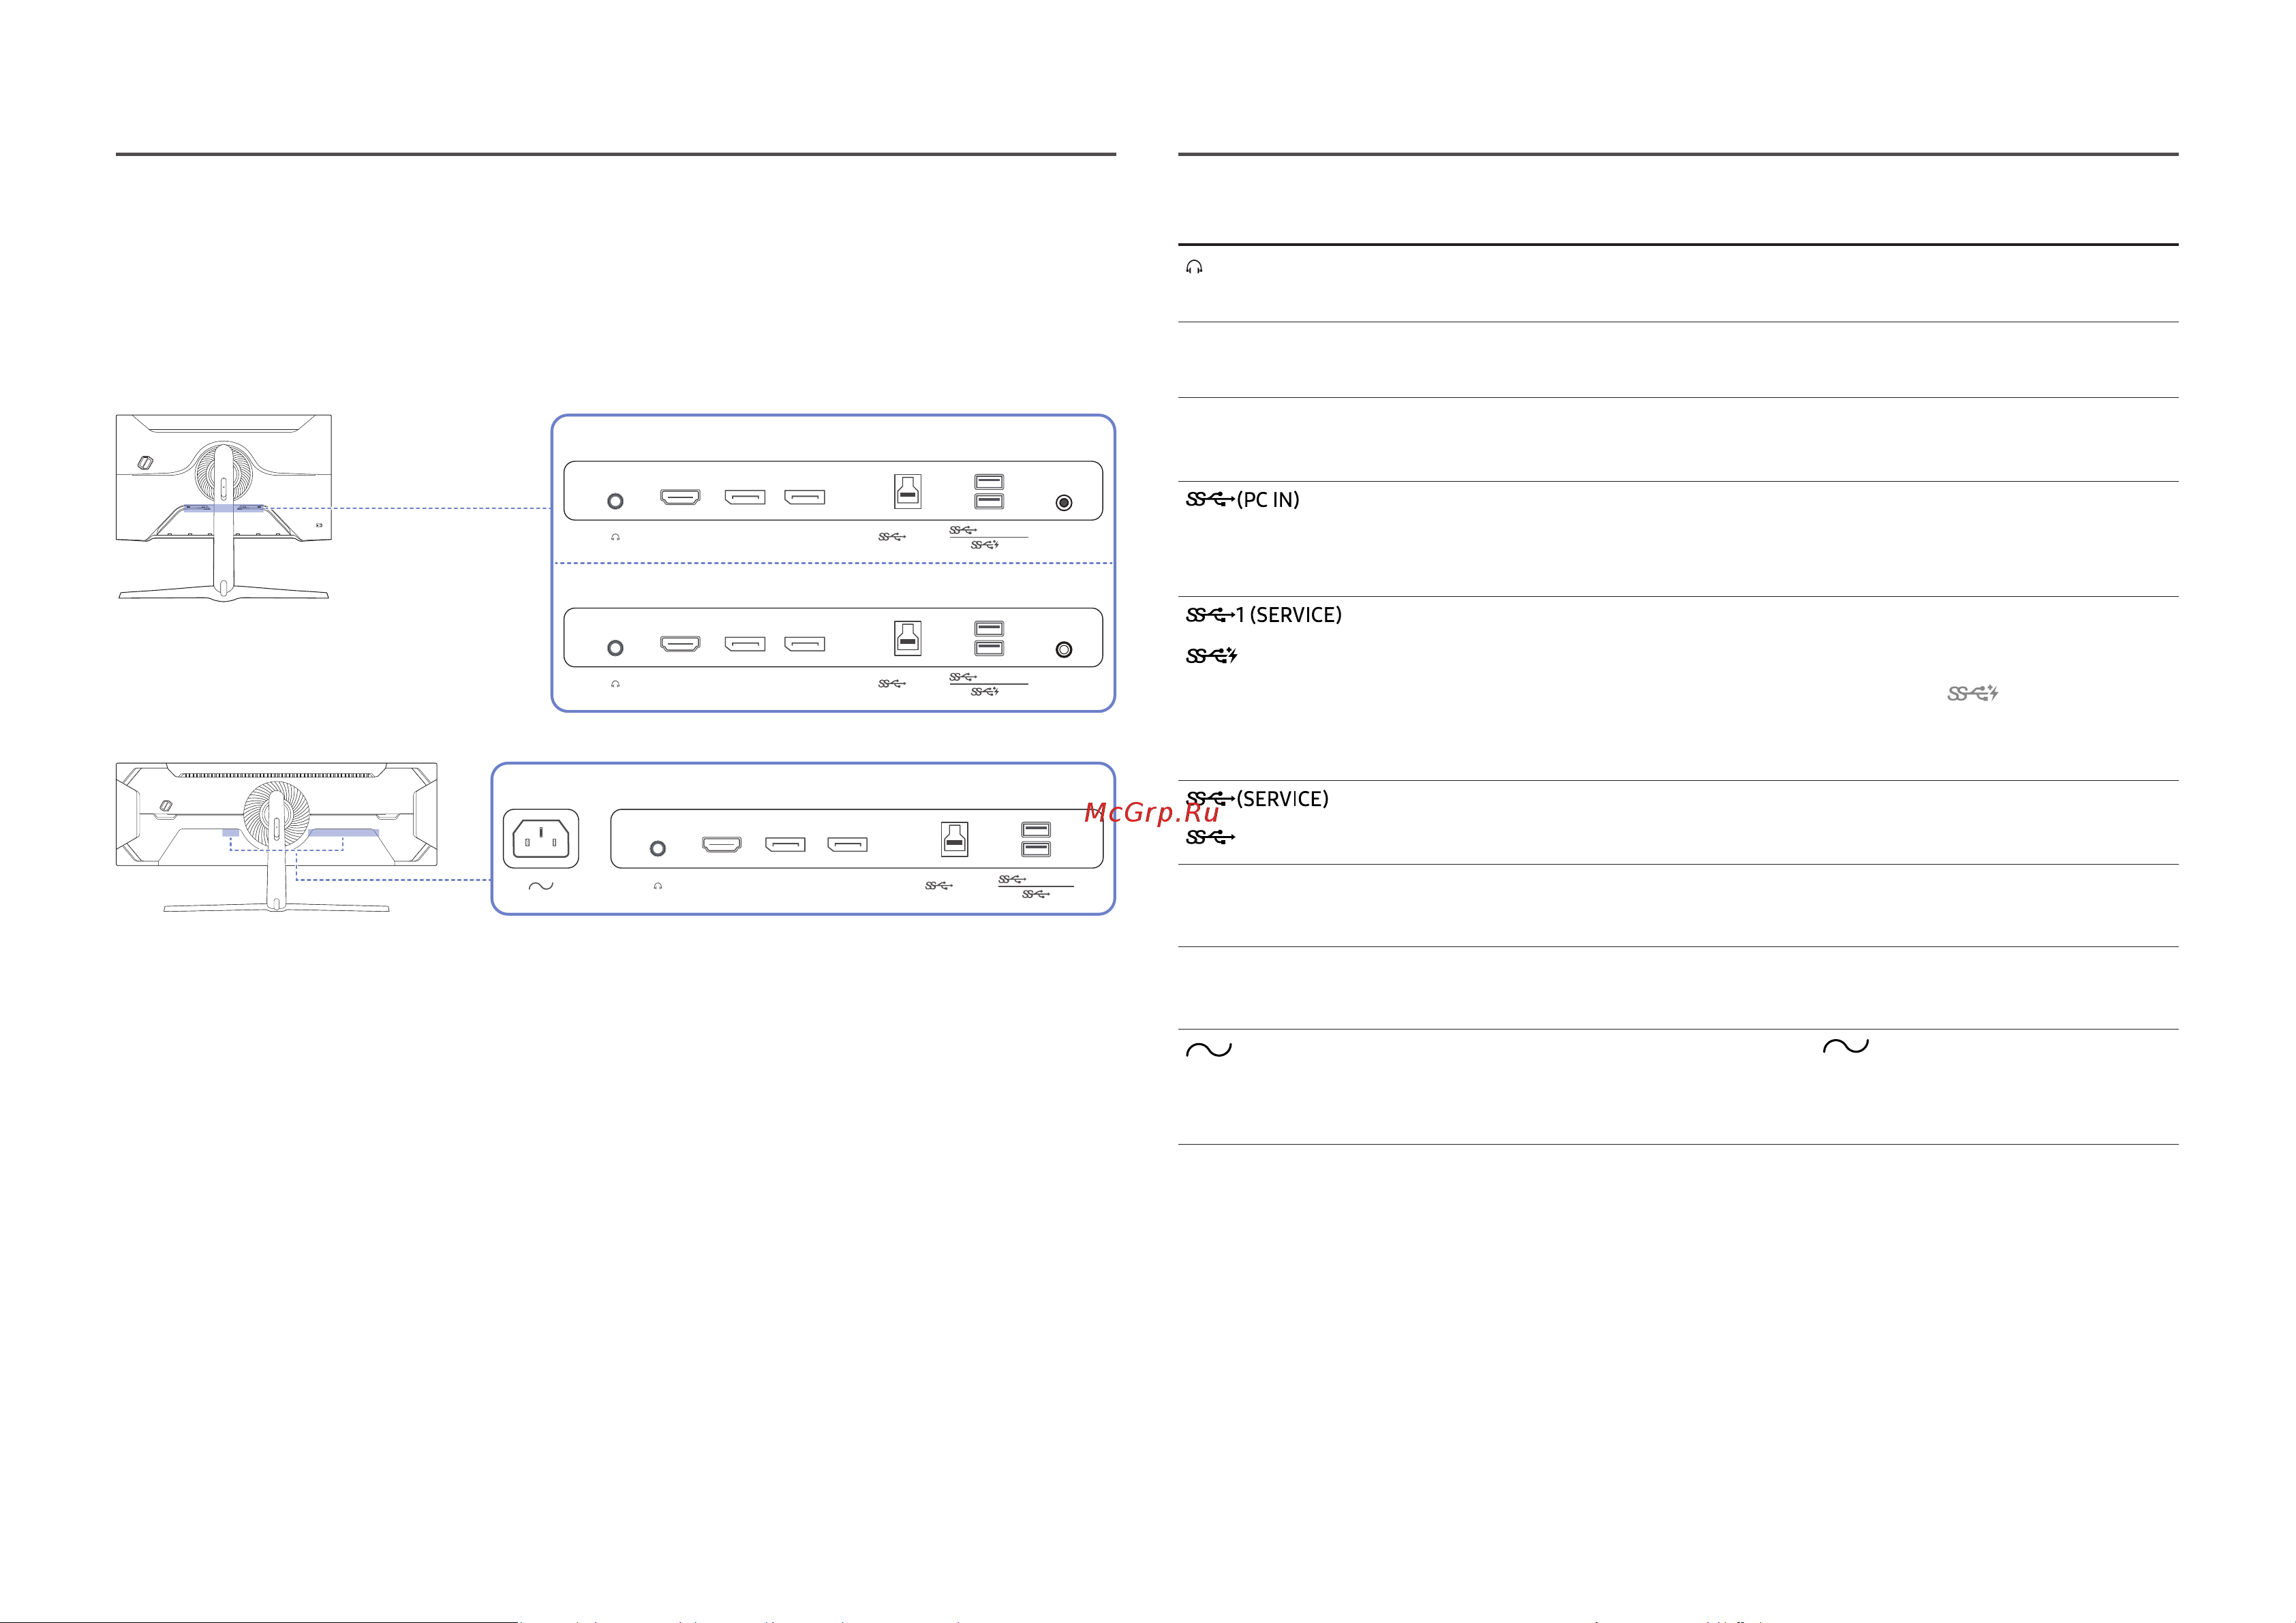
Task: Select the "(PC IN)" text
Action: pyautogui.click(x=1268, y=500)
